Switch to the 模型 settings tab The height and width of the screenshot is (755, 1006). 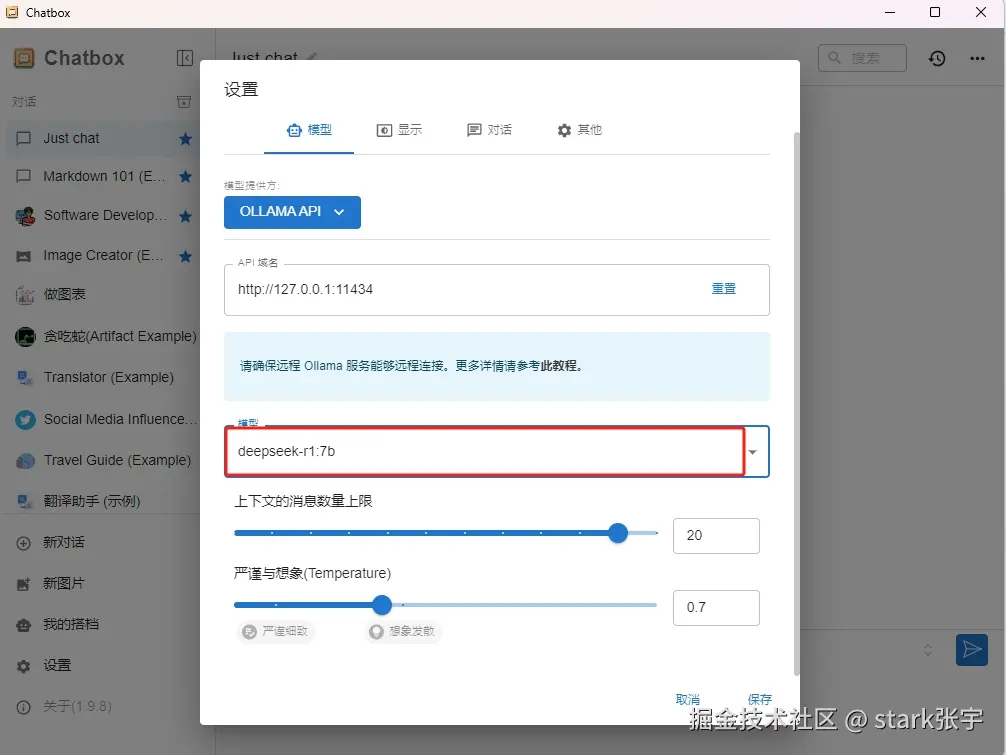309,130
